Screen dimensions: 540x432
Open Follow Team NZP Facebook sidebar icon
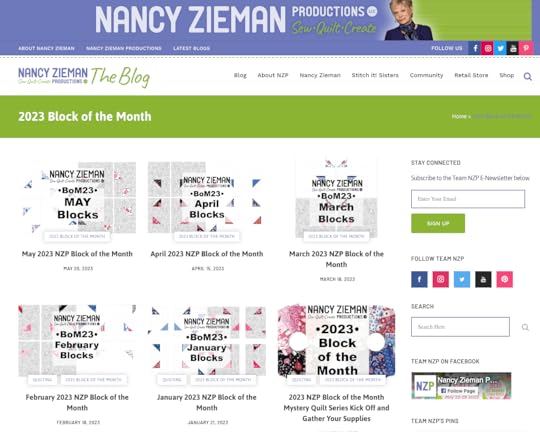pyautogui.click(x=419, y=279)
